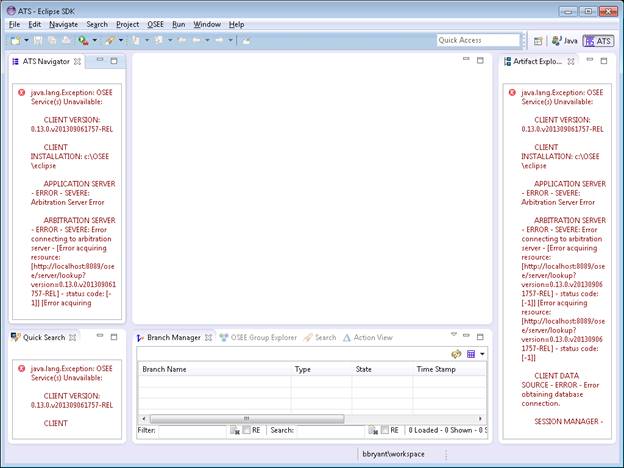Click the Save All toolbar icon

click(52, 40)
